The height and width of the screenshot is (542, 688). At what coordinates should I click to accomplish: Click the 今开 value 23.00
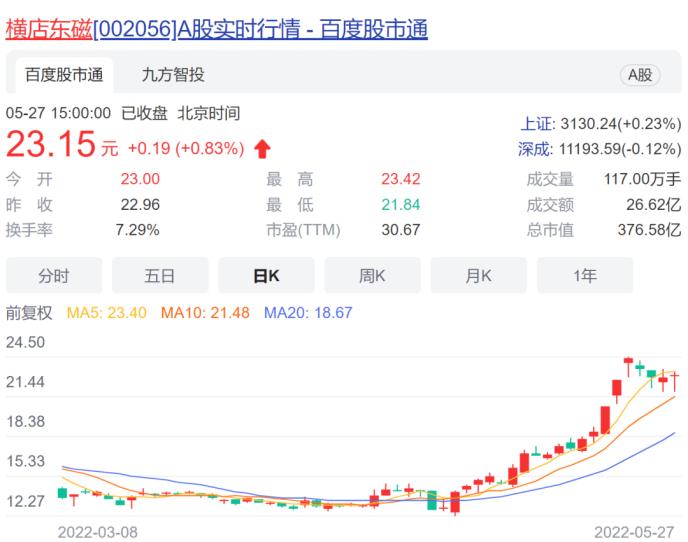pyautogui.click(x=140, y=179)
